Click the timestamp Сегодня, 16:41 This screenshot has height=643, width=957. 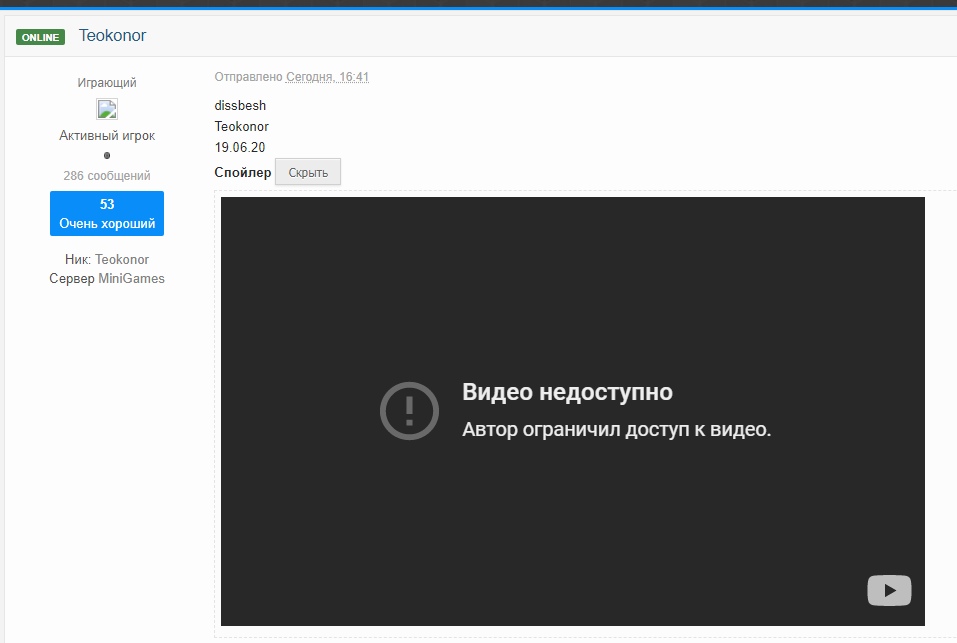click(x=327, y=77)
